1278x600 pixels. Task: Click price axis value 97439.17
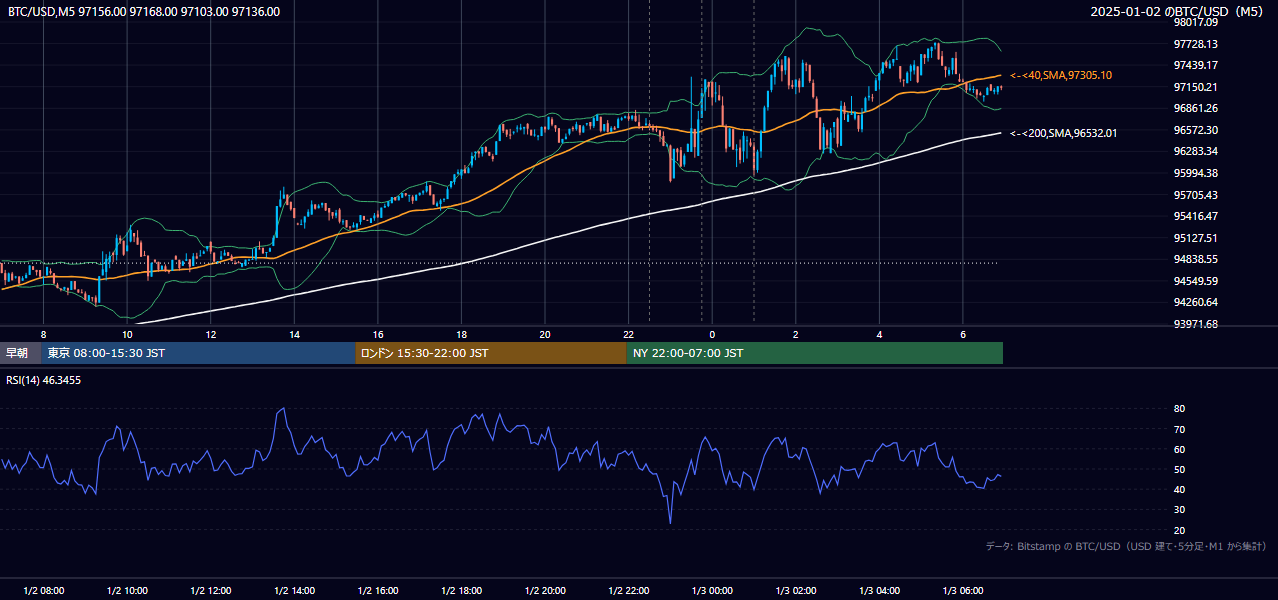(1196, 65)
